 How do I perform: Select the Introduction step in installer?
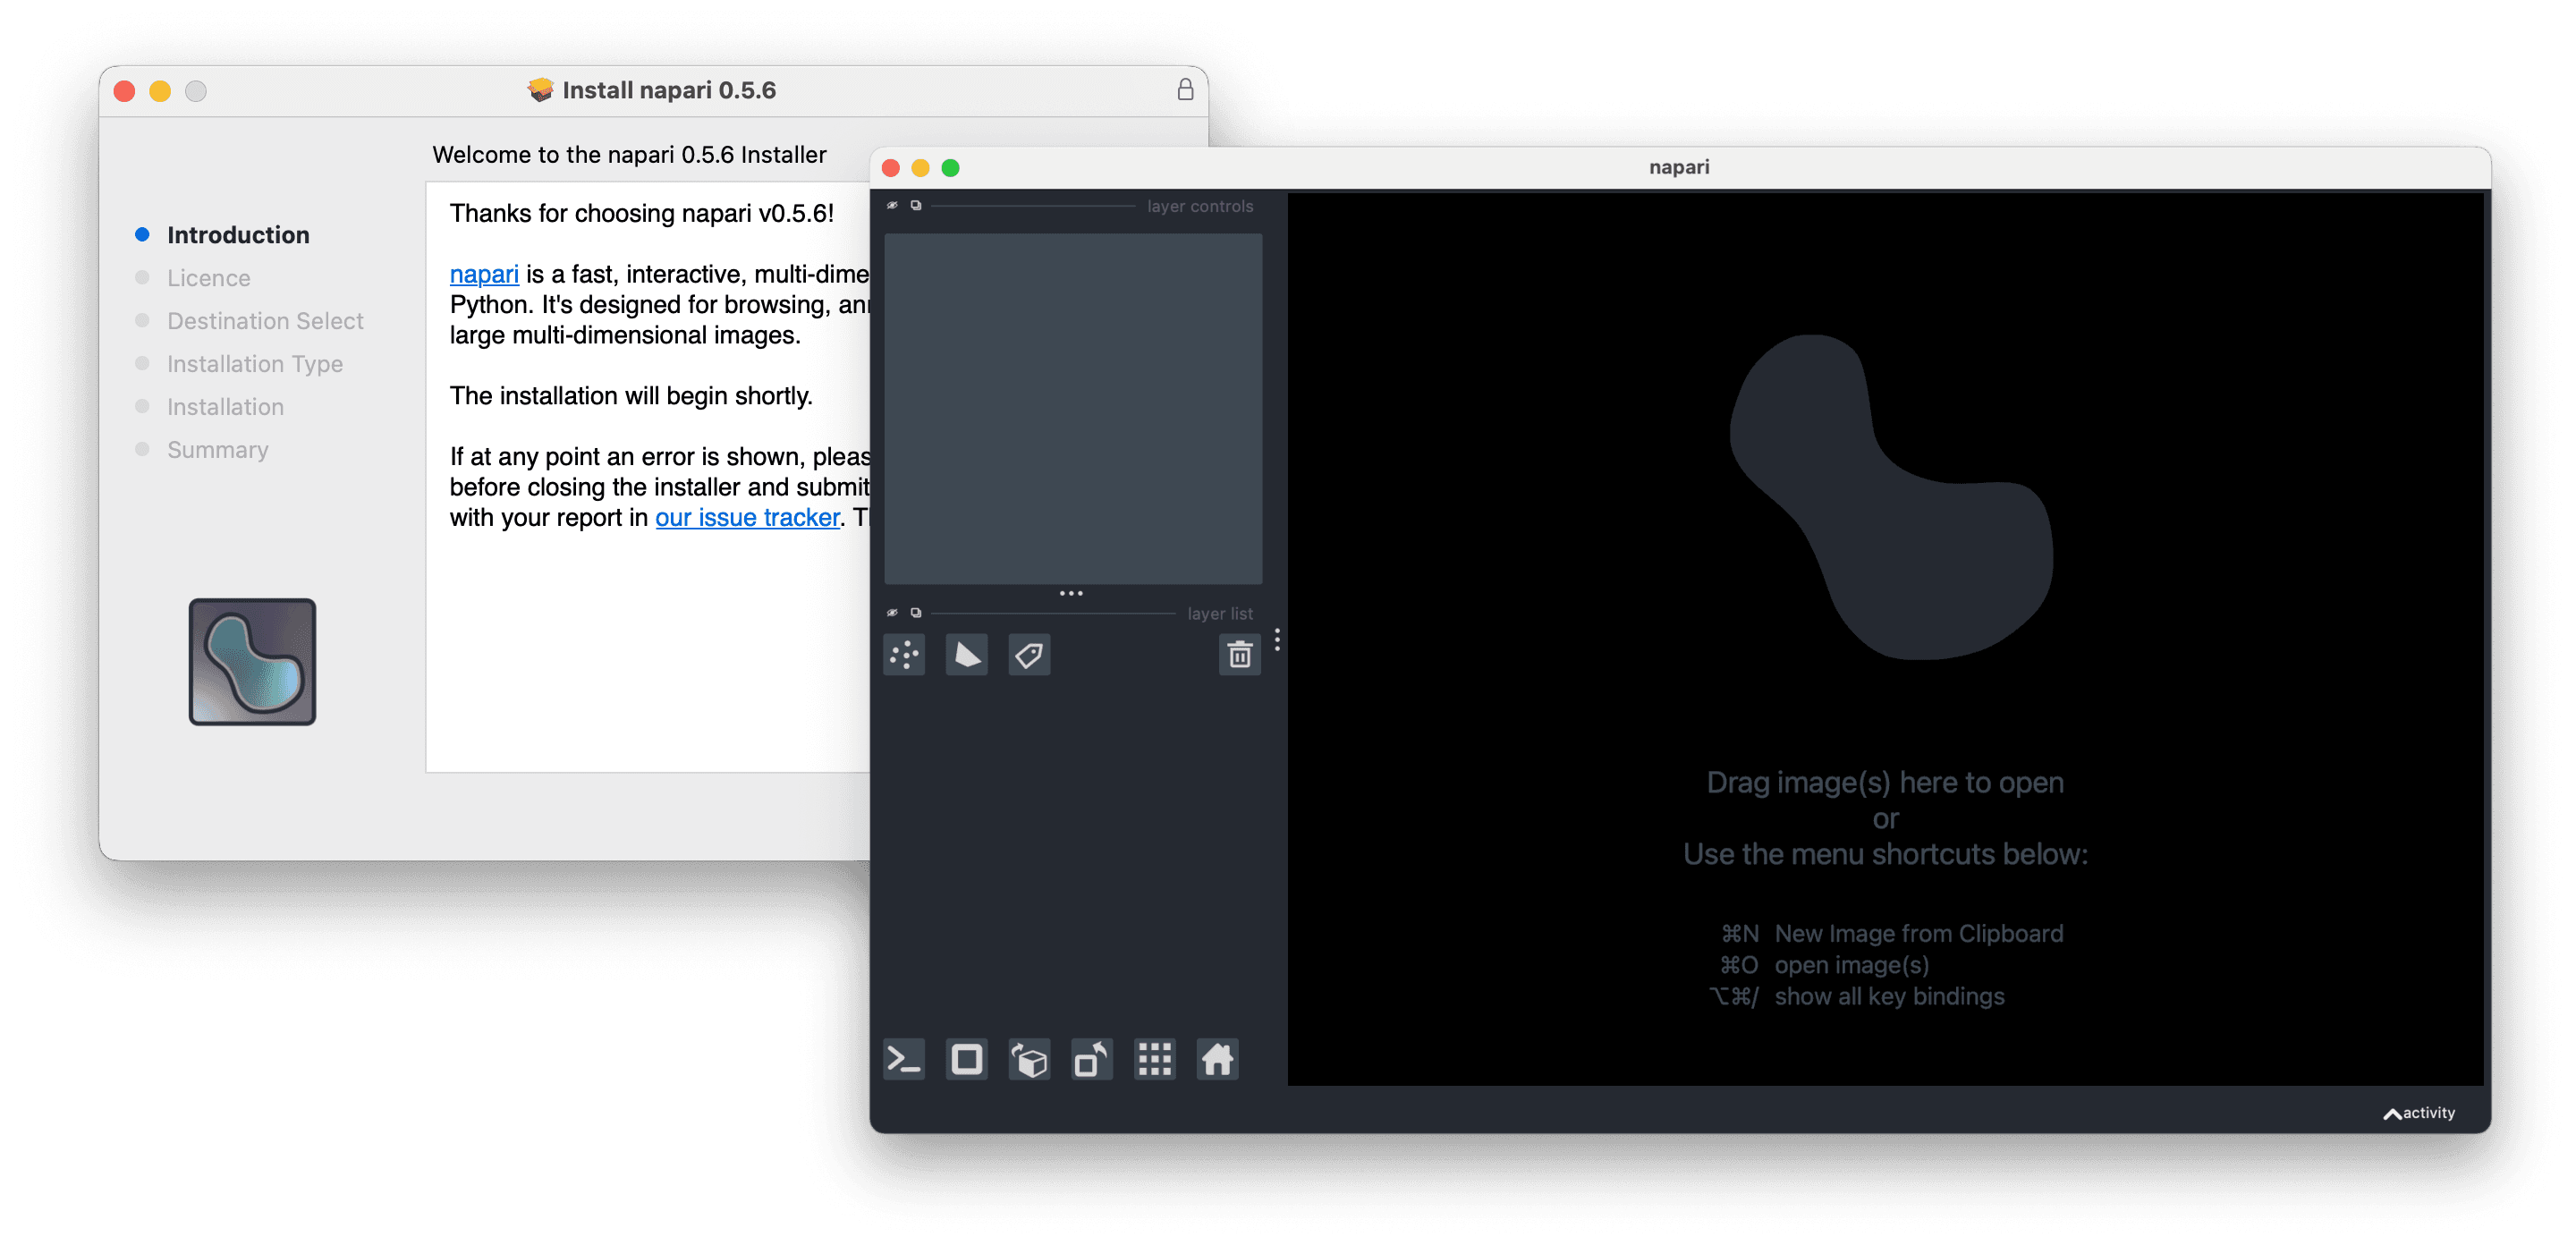tap(235, 233)
